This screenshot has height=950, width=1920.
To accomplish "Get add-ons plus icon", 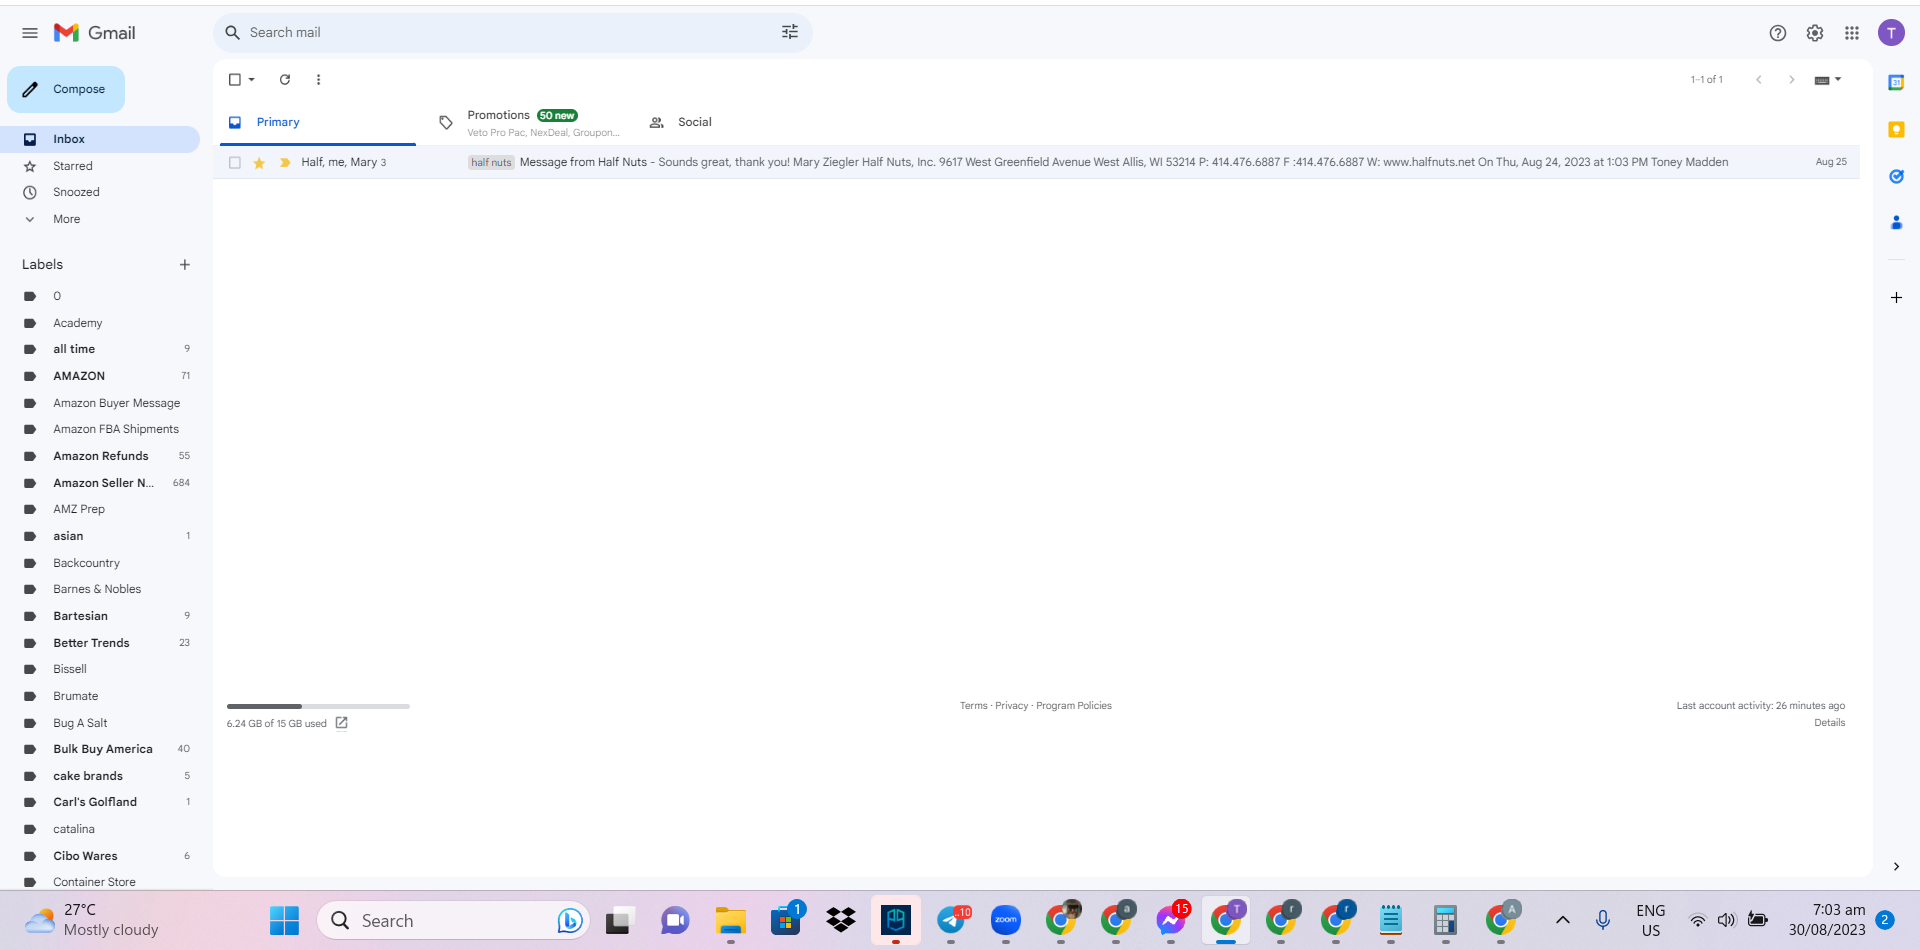I will (1896, 297).
